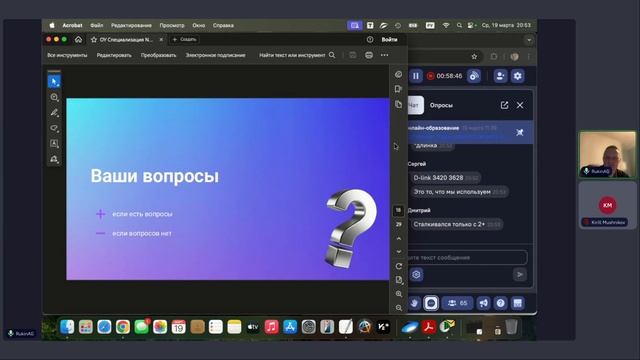640x360 pixels.
Task: Bookmark the page with browser star icon
Action: pyautogui.click(x=474, y=57)
